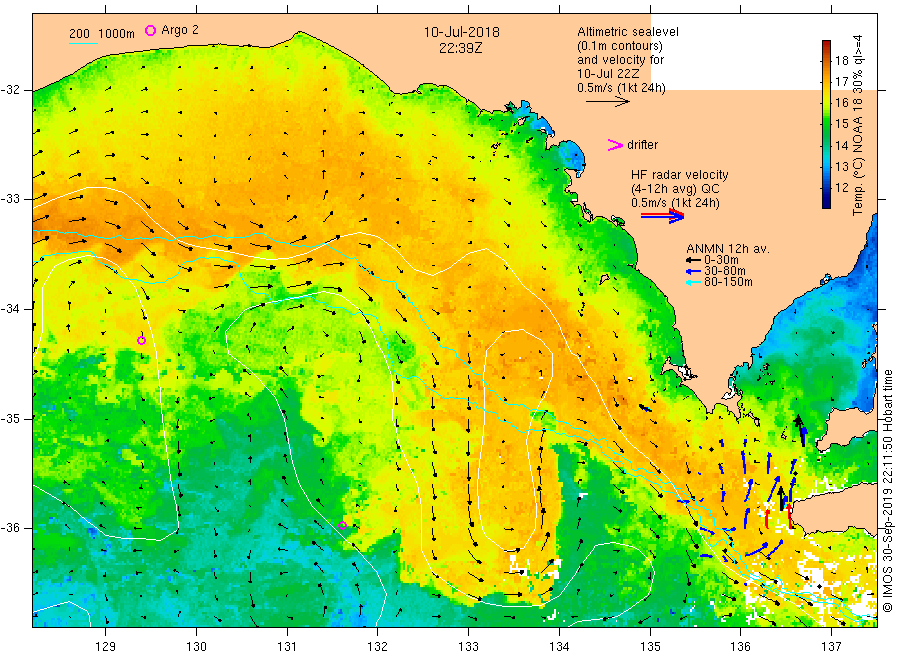Image resolution: width=900 pixels, height=660 pixels.
Task: Click '0.5m/s (1kt 24h)' under altimetric legend
Action: point(621,88)
